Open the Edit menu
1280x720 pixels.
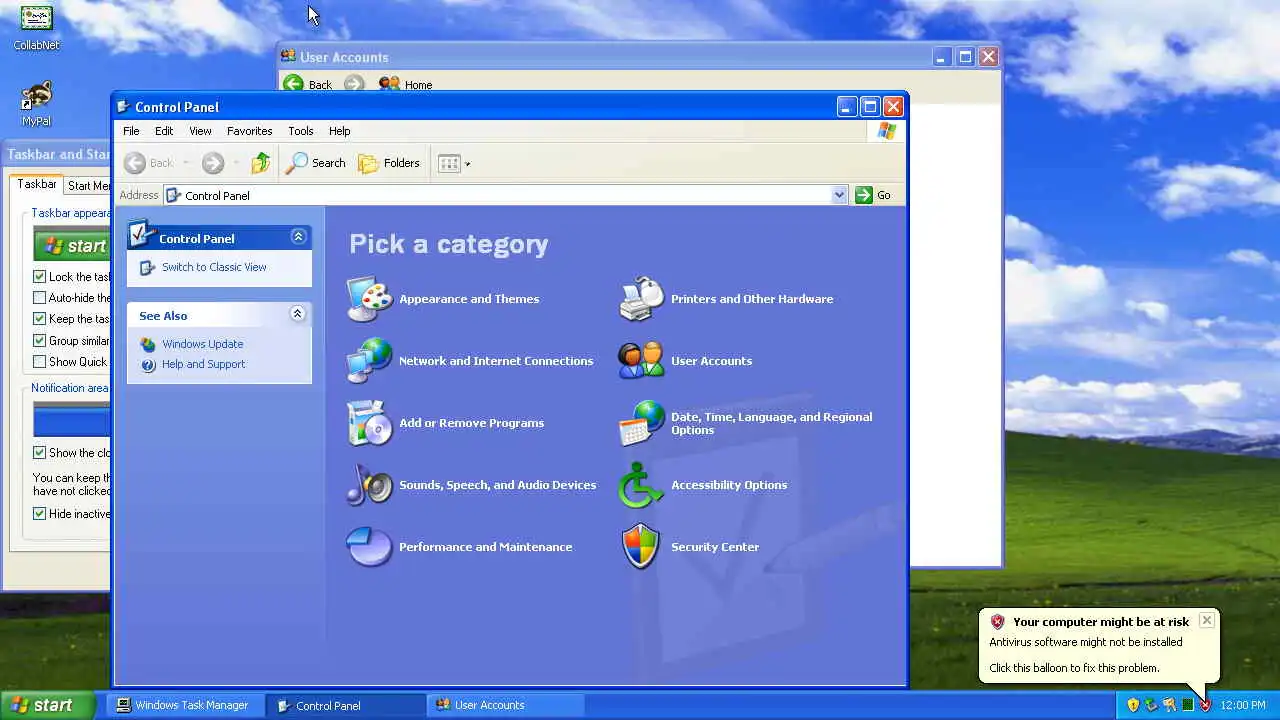click(164, 131)
